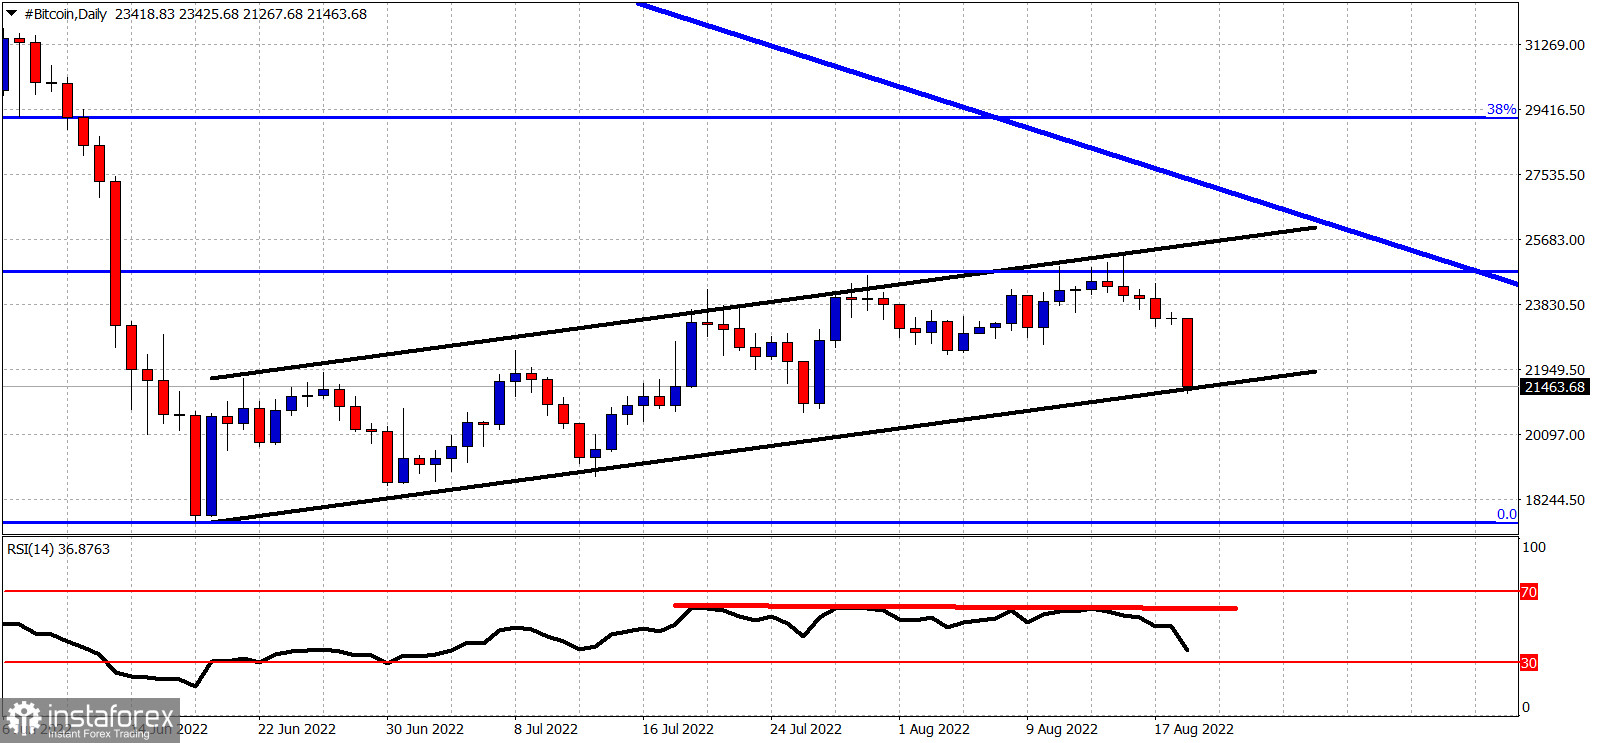
Task: Select the #Bitcoin,Daily chart title text
Action: click(x=65, y=14)
